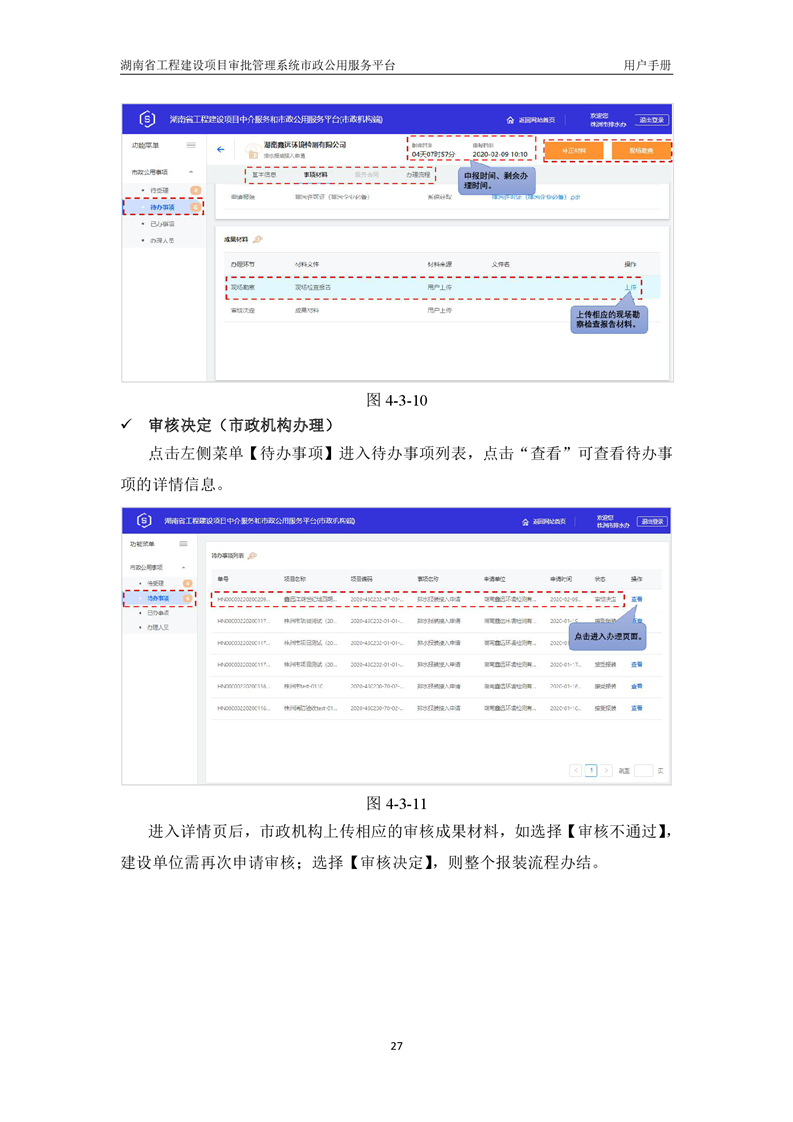Click the 04天07时57分 remaining time value
The width and height of the screenshot is (793, 1122).
pos(434,155)
